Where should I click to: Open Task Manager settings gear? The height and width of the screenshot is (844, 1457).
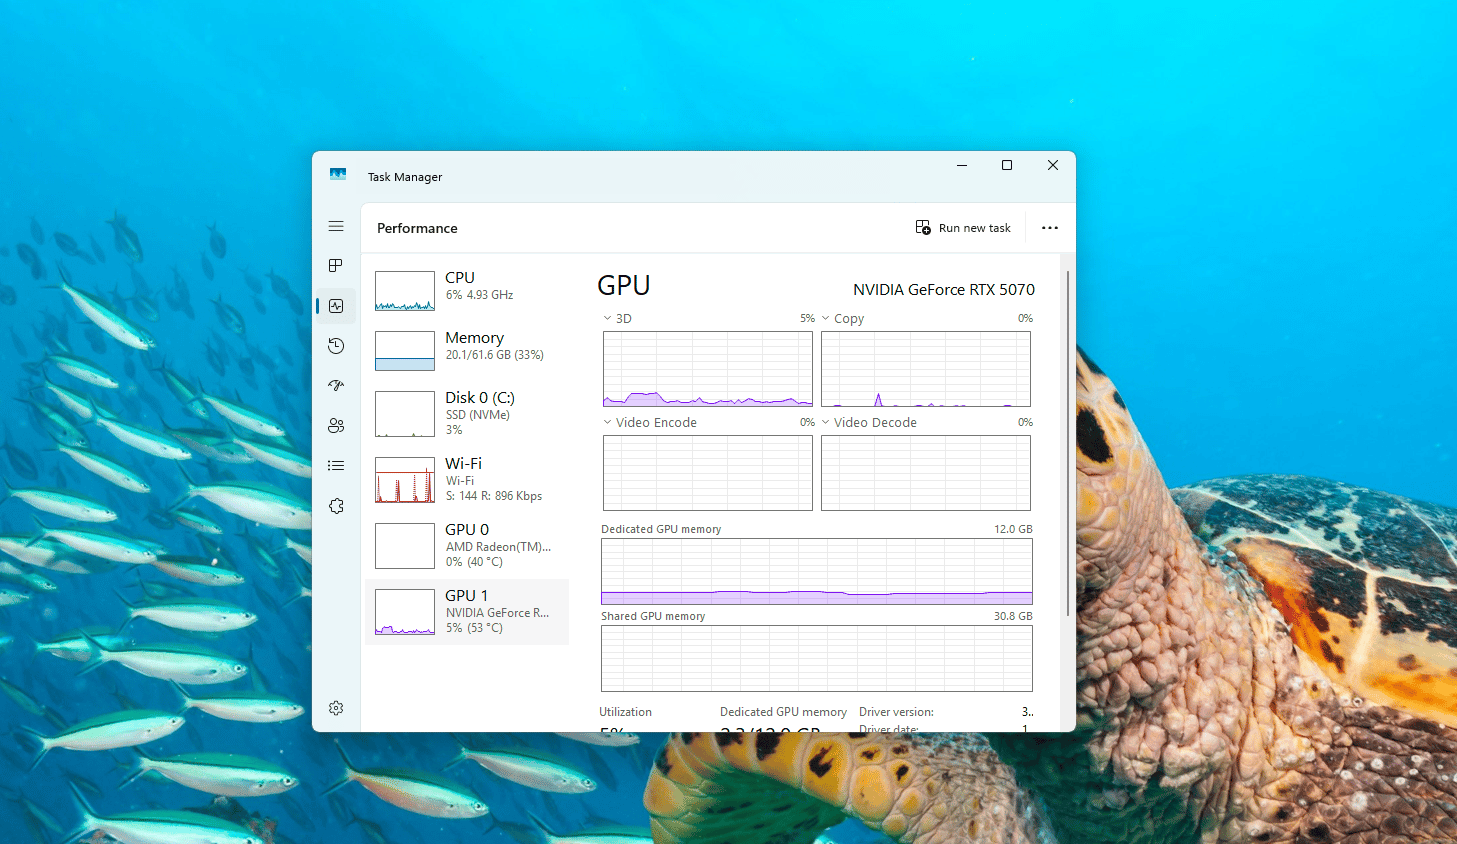click(336, 708)
